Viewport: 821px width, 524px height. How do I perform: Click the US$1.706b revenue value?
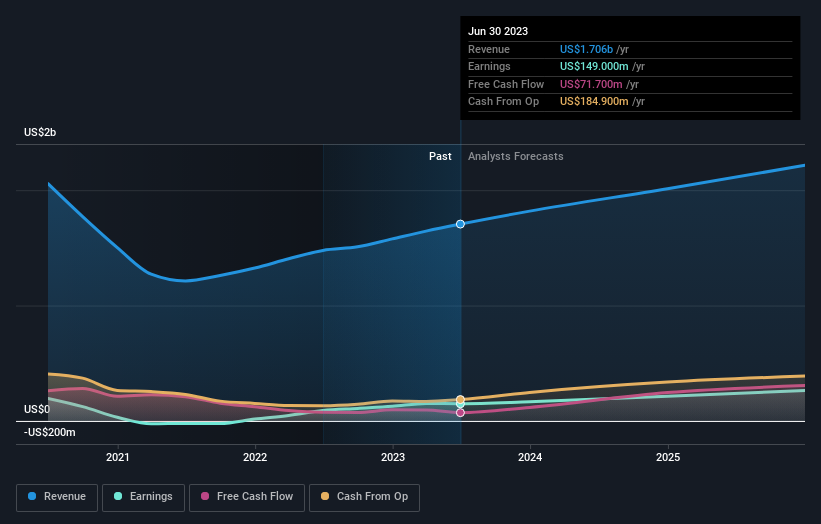(586, 49)
